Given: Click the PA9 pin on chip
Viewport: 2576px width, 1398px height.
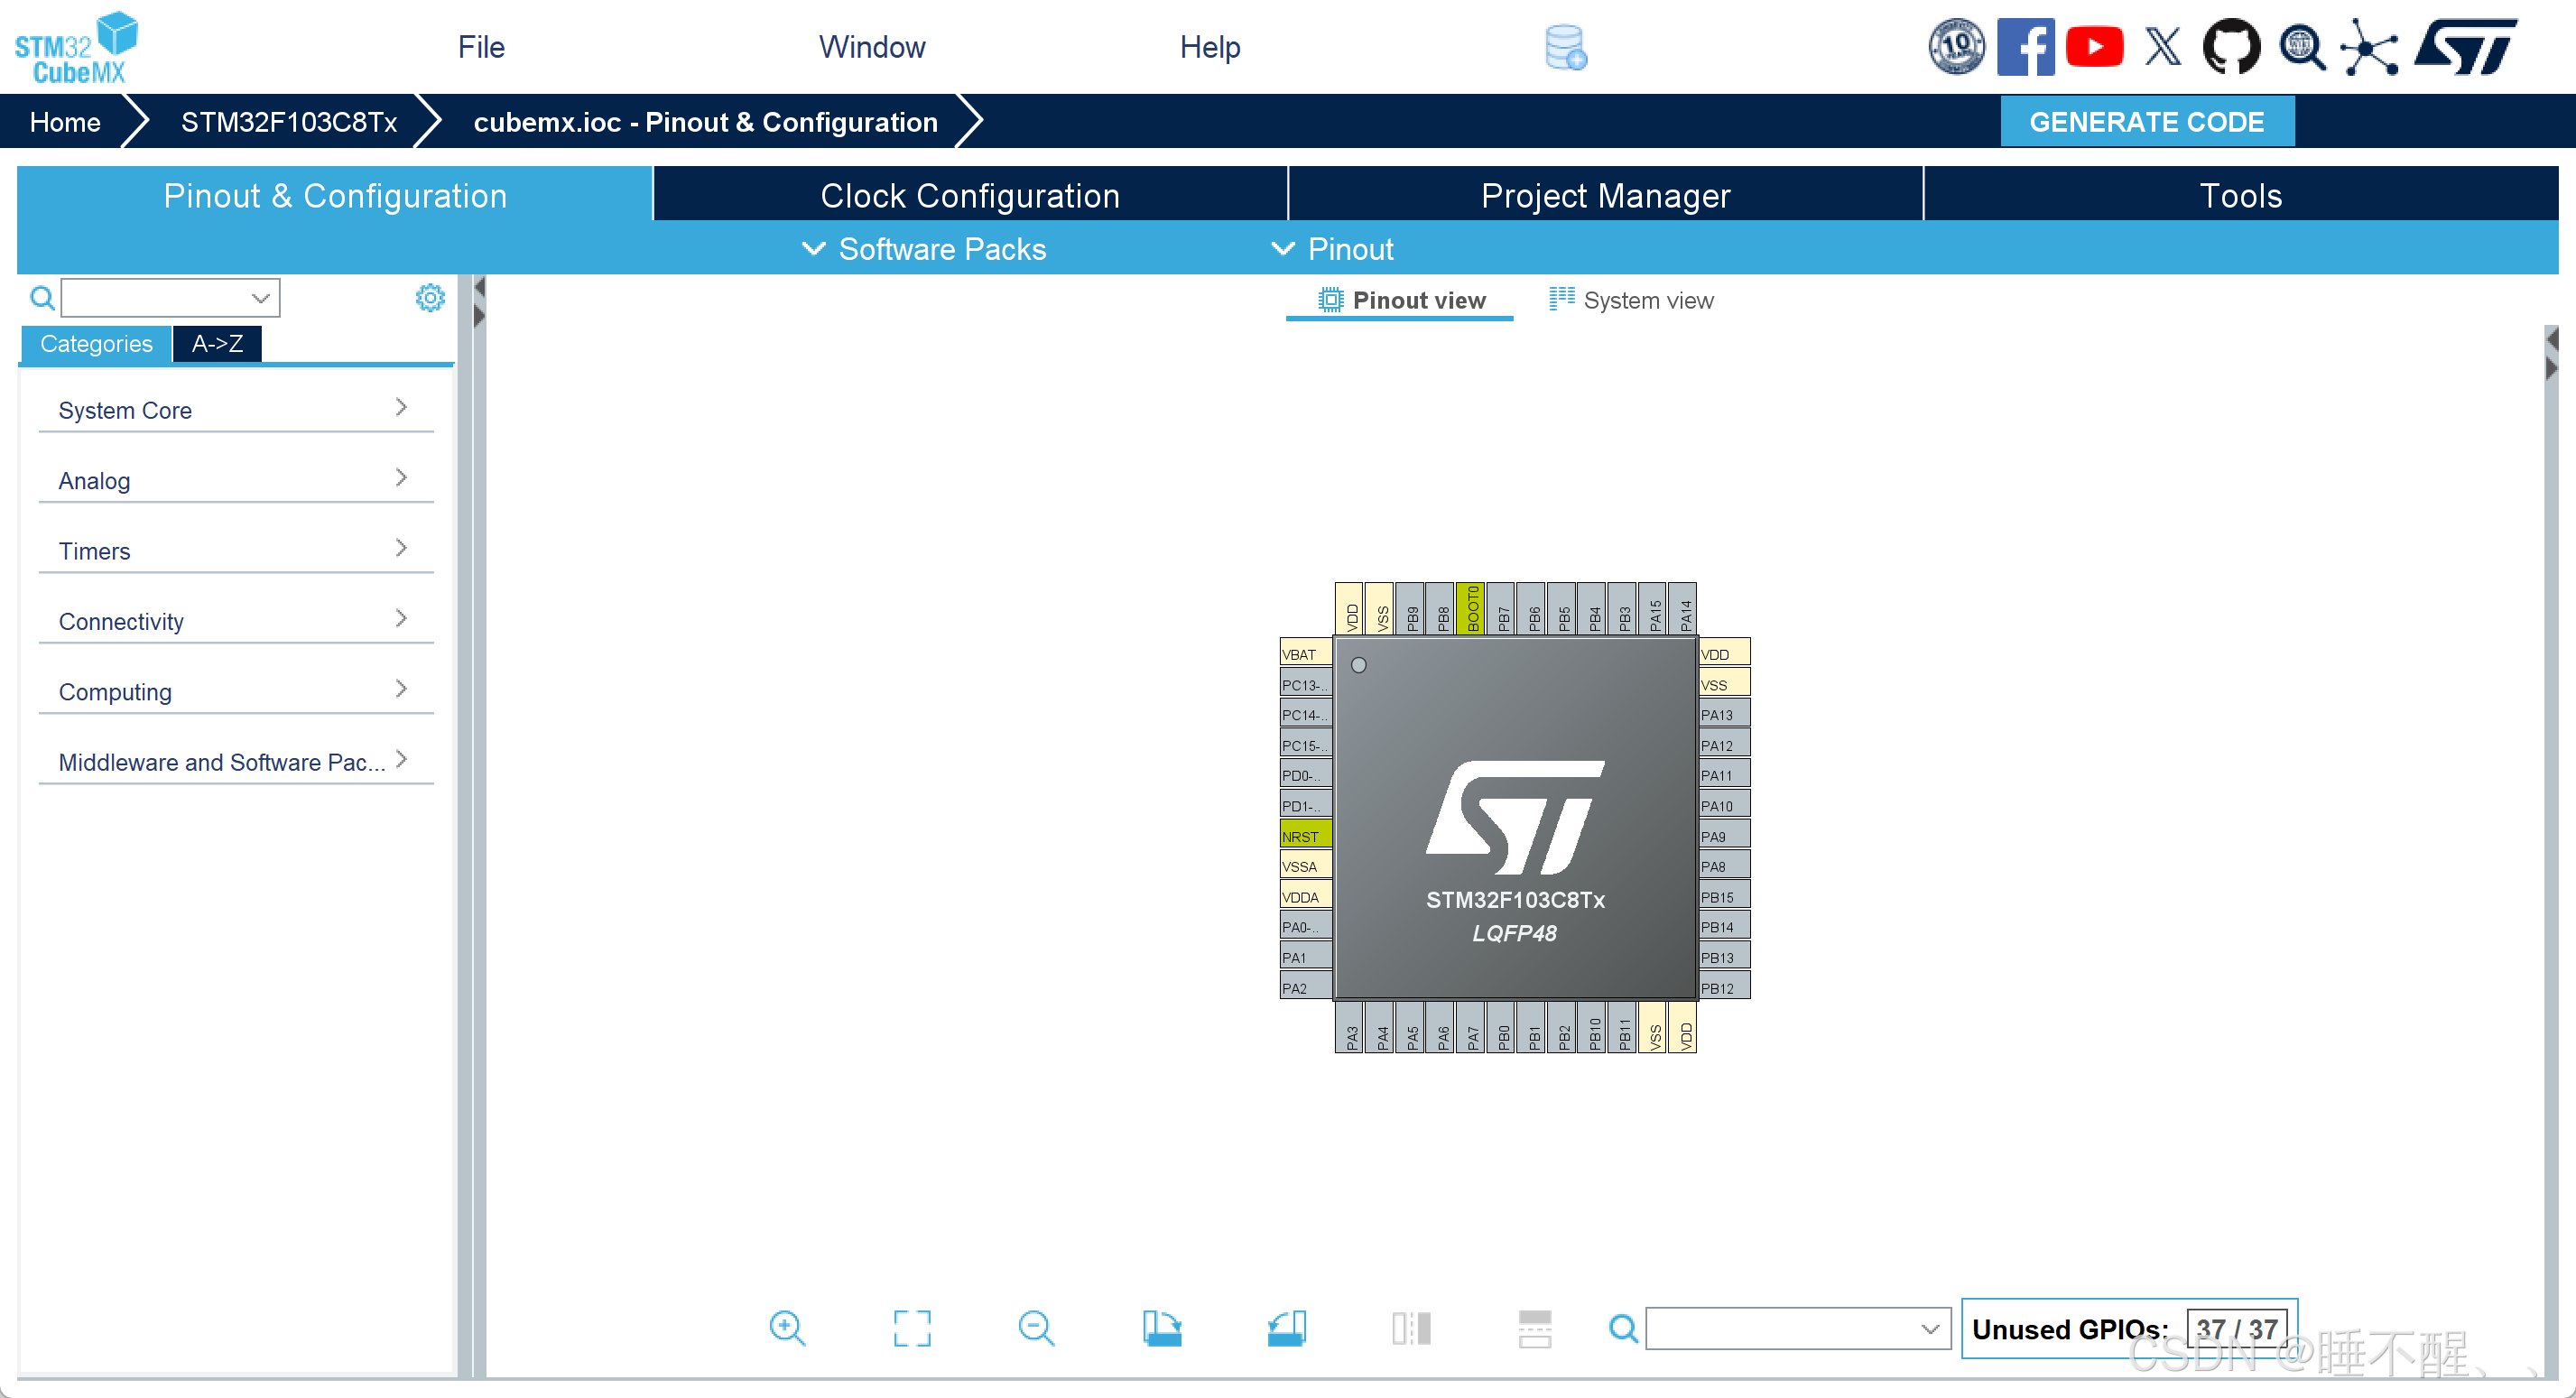Looking at the screenshot, I should (x=1724, y=836).
